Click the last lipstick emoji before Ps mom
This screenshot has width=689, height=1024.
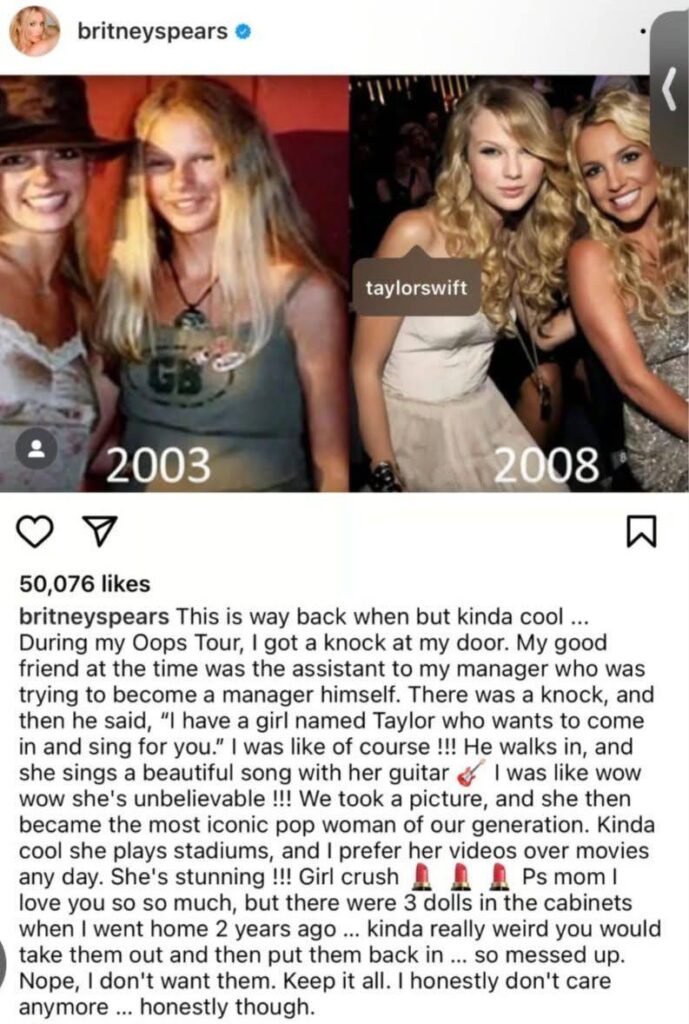pos(500,876)
